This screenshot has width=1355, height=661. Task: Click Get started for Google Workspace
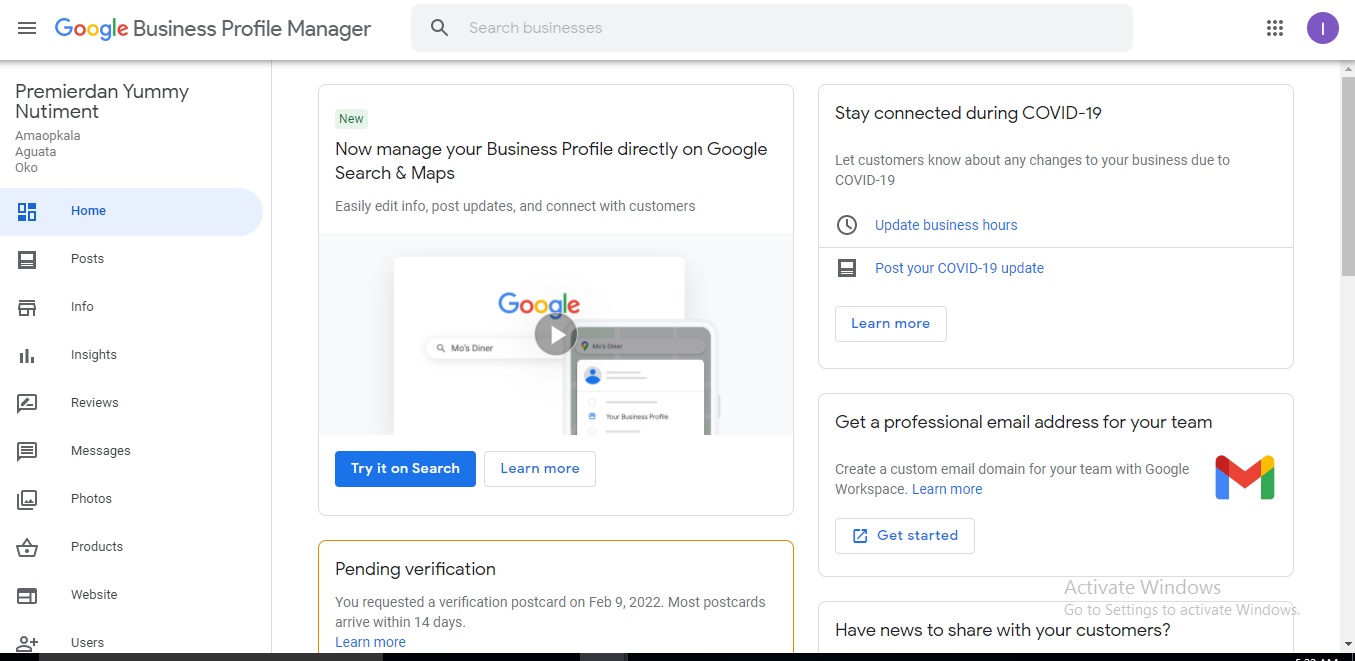[904, 536]
